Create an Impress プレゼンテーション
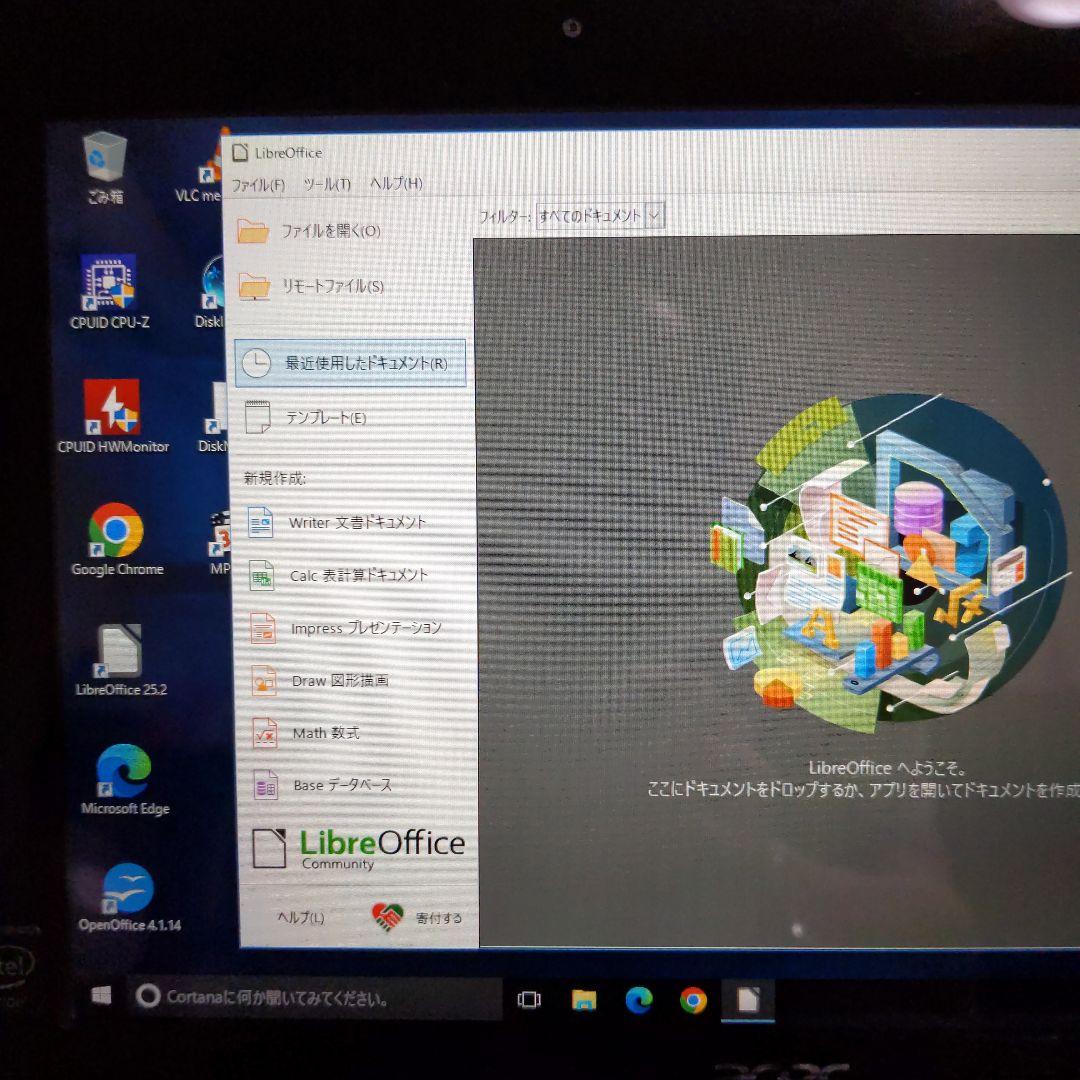1080x1080 pixels. pyautogui.click(x=366, y=627)
